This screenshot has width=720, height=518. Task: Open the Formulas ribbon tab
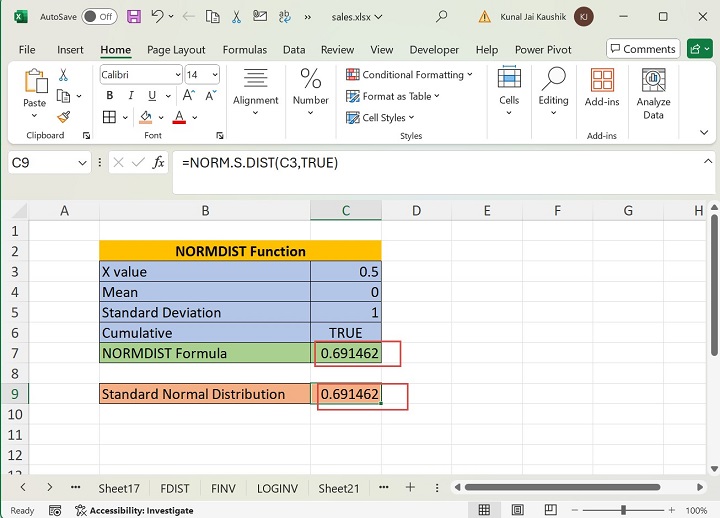coord(245,50)
